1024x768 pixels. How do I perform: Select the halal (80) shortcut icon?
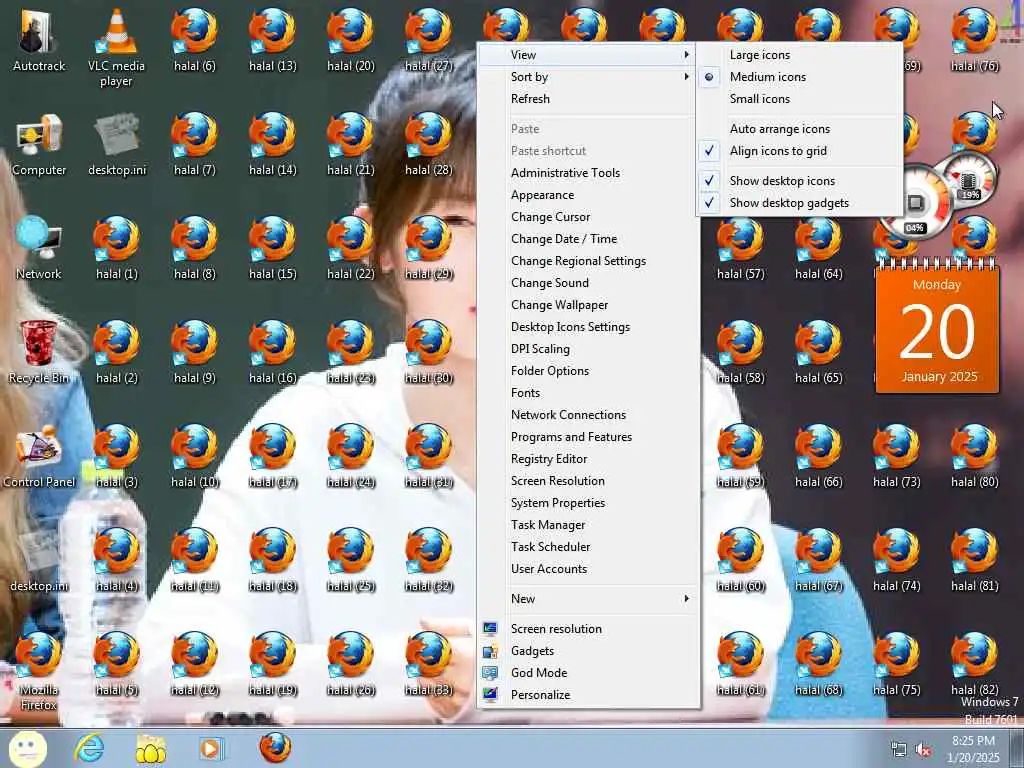974,456
